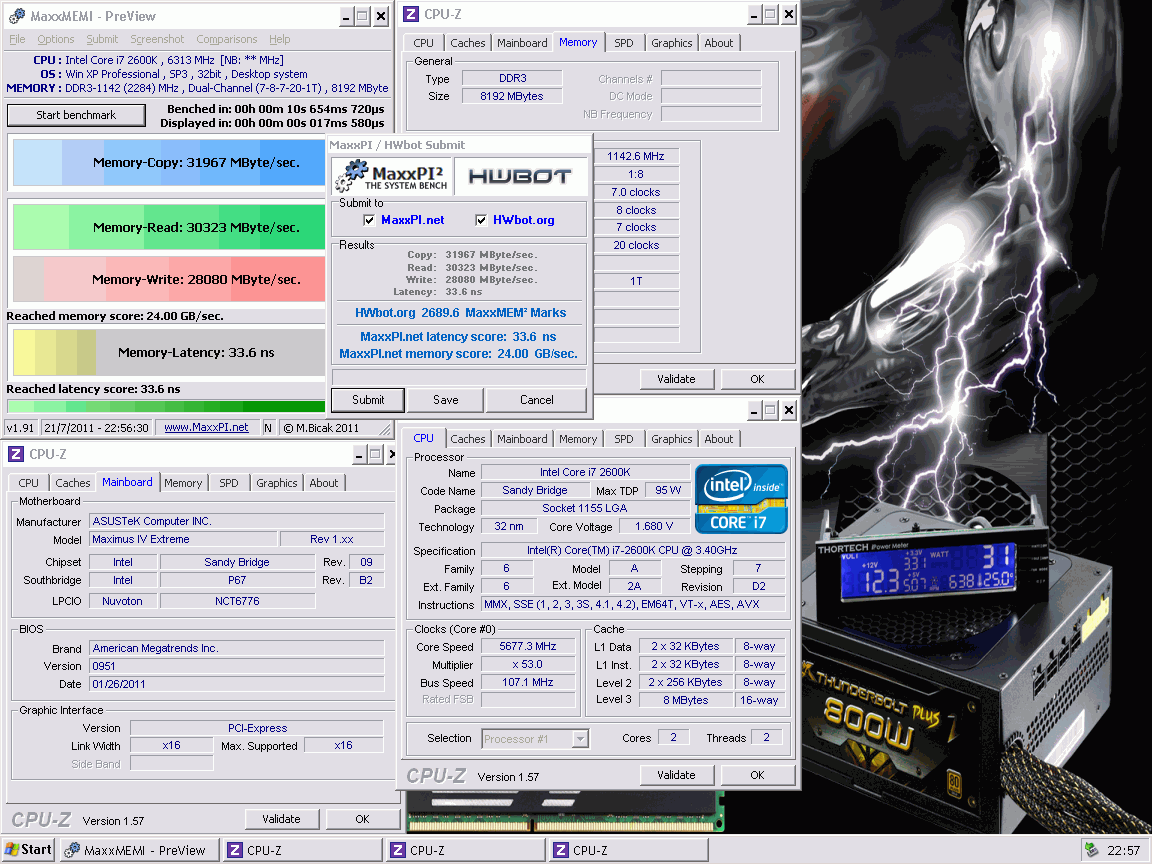Click CPU-Z Z icon in Mainboard window title
Viewport: 1152px width, 864px height.
16,454
